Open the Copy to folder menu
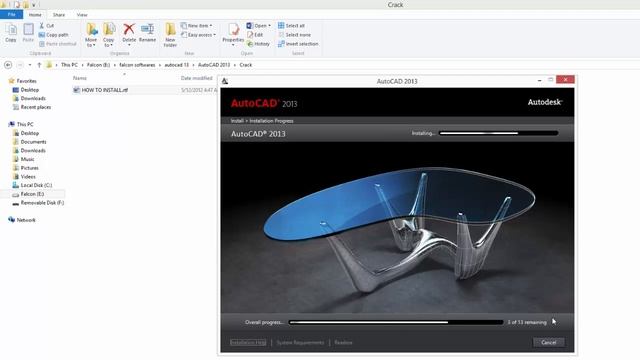 (x=109, y=35)
